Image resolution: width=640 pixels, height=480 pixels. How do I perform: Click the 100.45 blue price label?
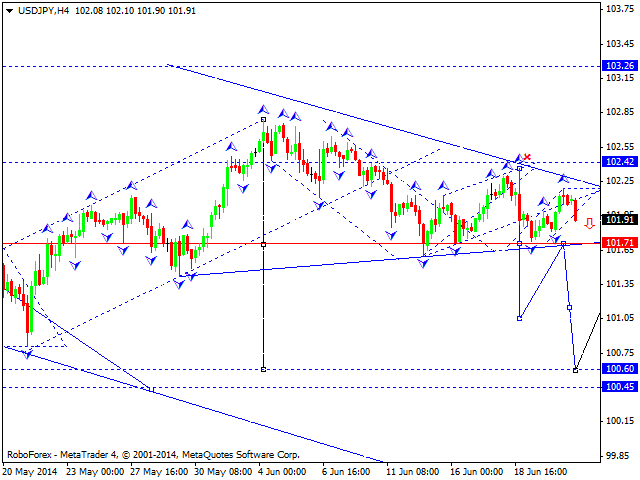(620, 387)
